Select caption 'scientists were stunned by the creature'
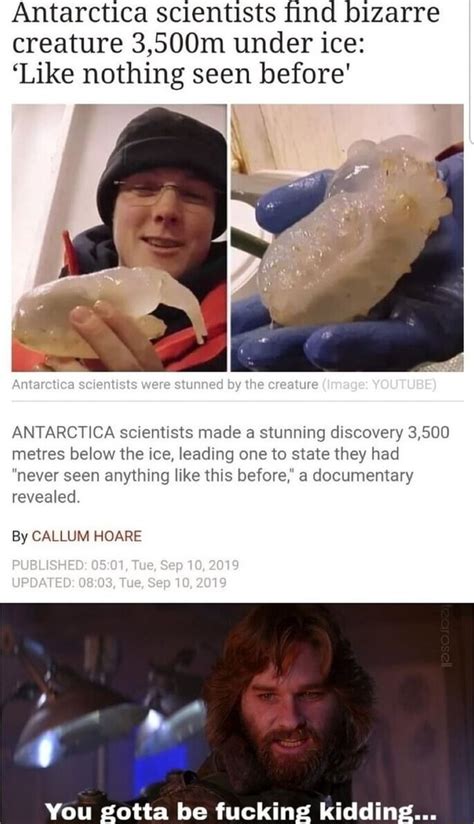474x824 pixels. 198,385
